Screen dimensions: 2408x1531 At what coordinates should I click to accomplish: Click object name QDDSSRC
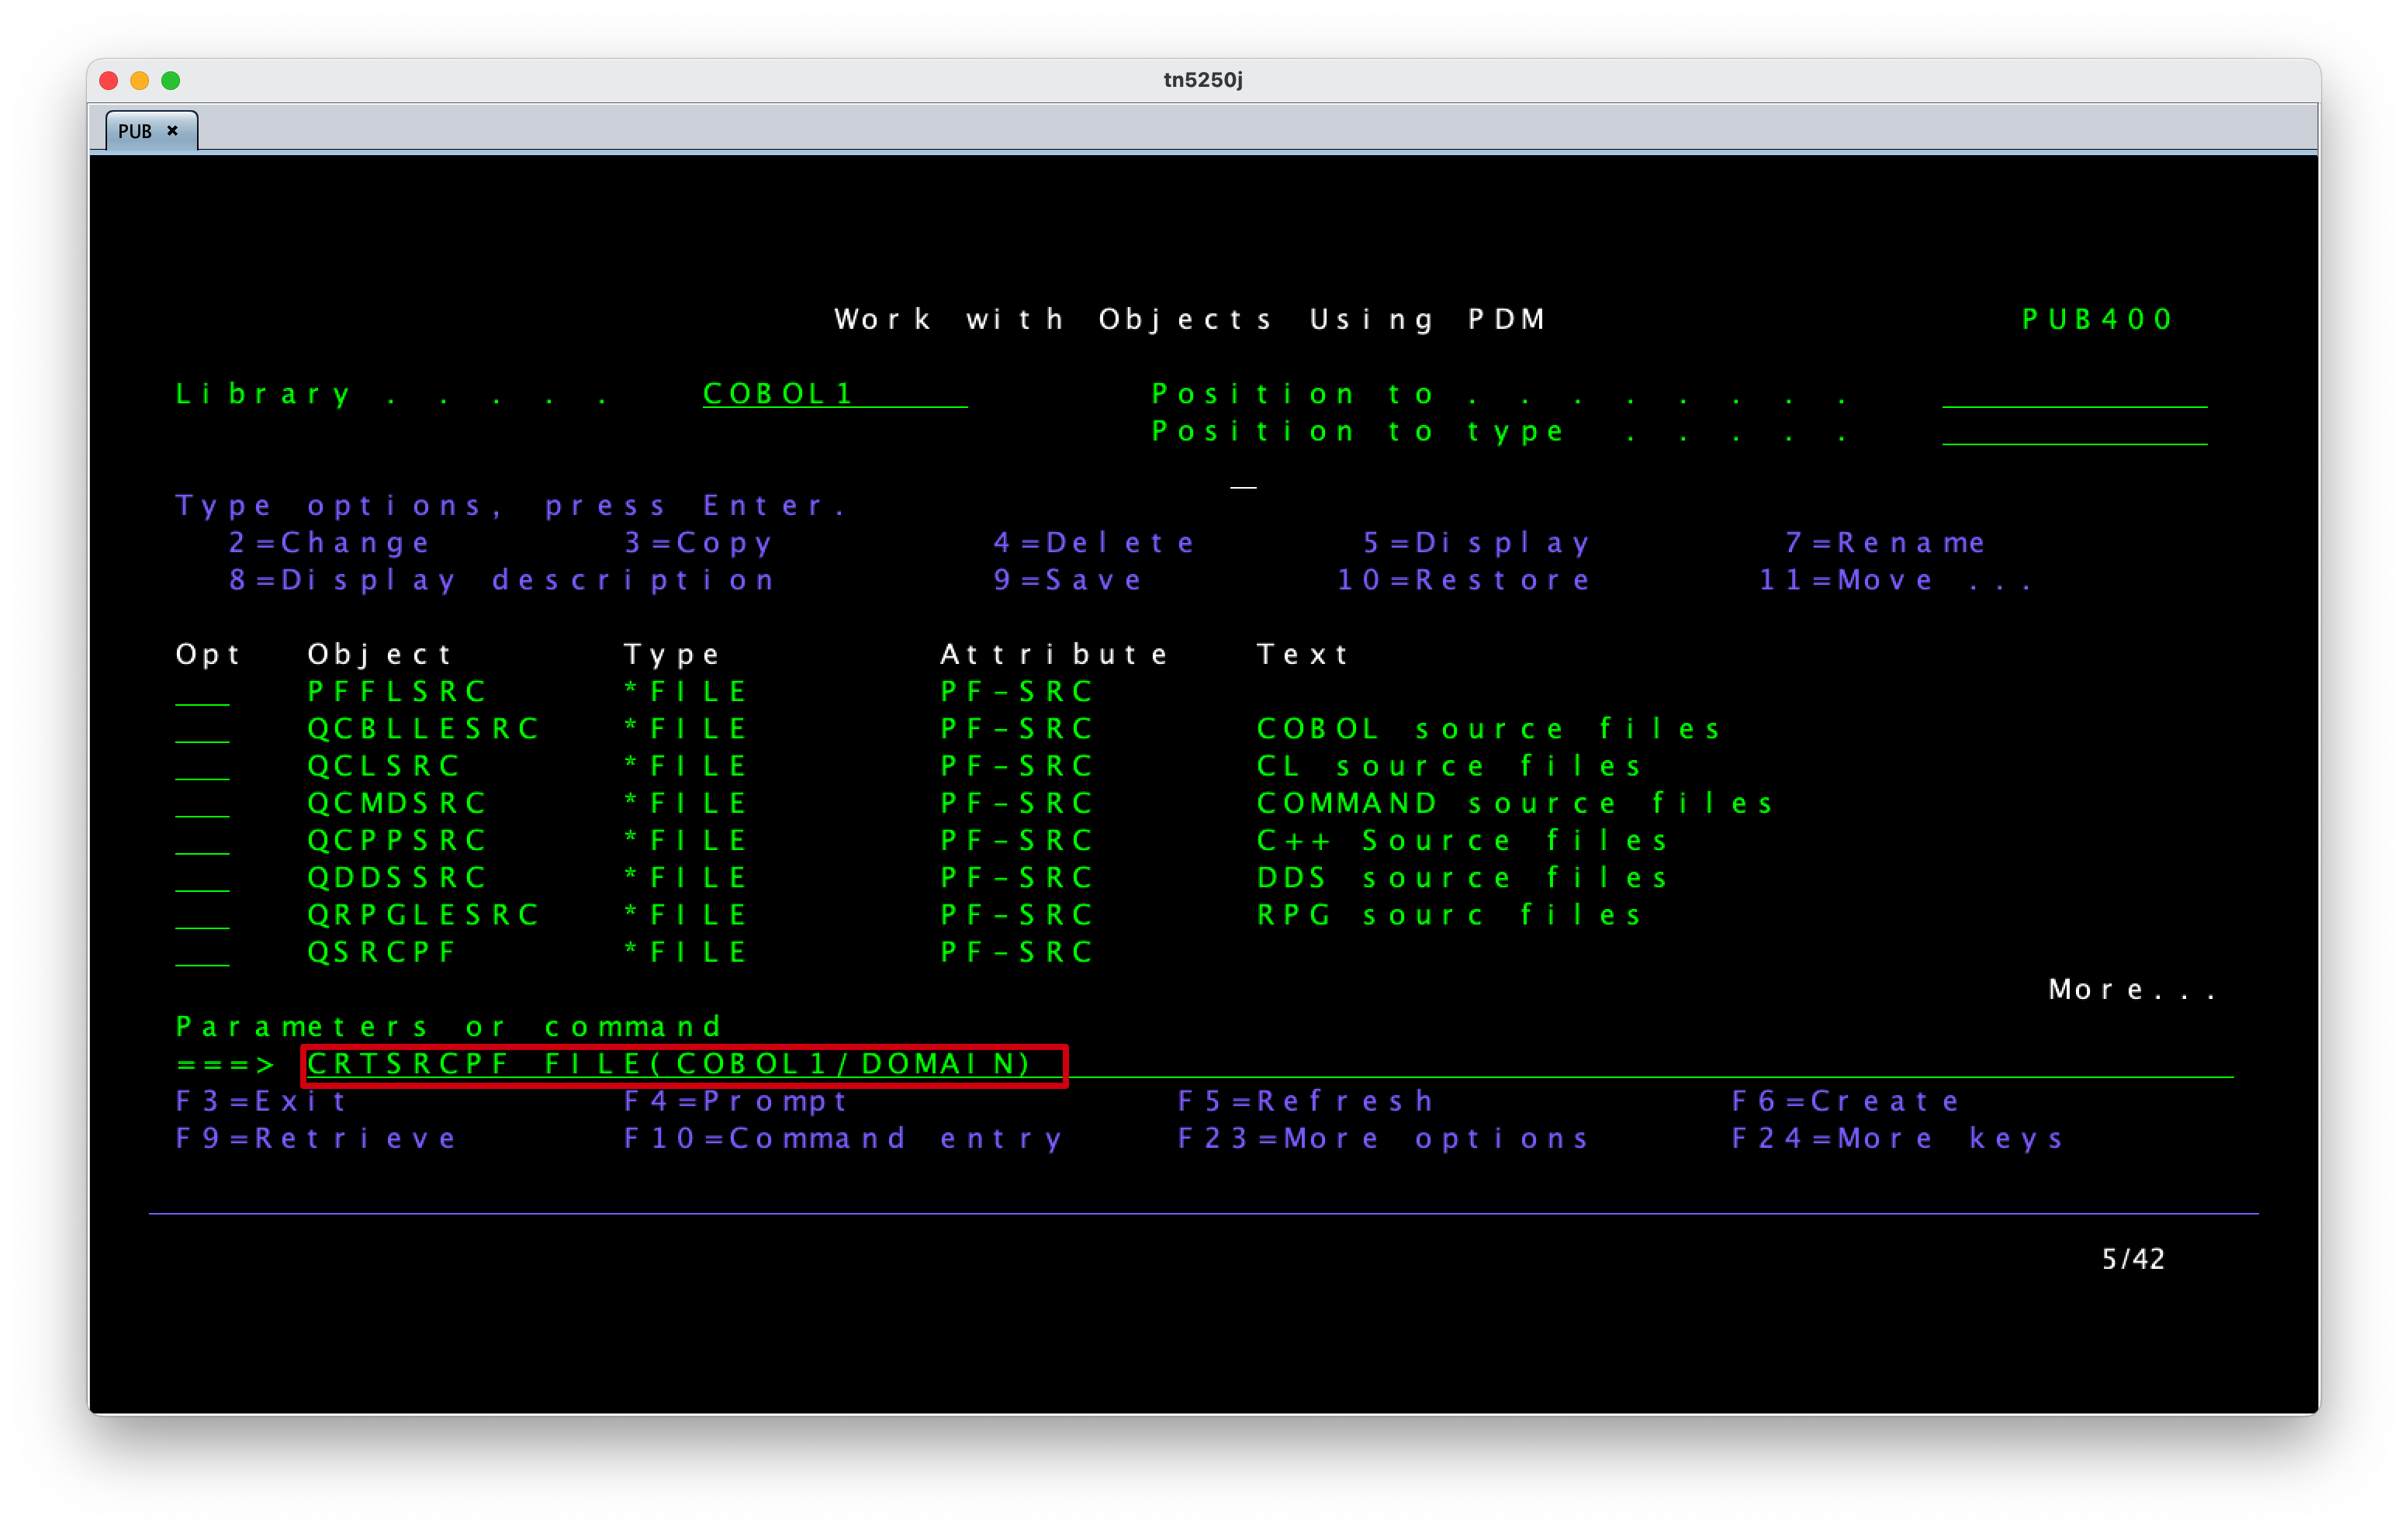tap(396, 877)
